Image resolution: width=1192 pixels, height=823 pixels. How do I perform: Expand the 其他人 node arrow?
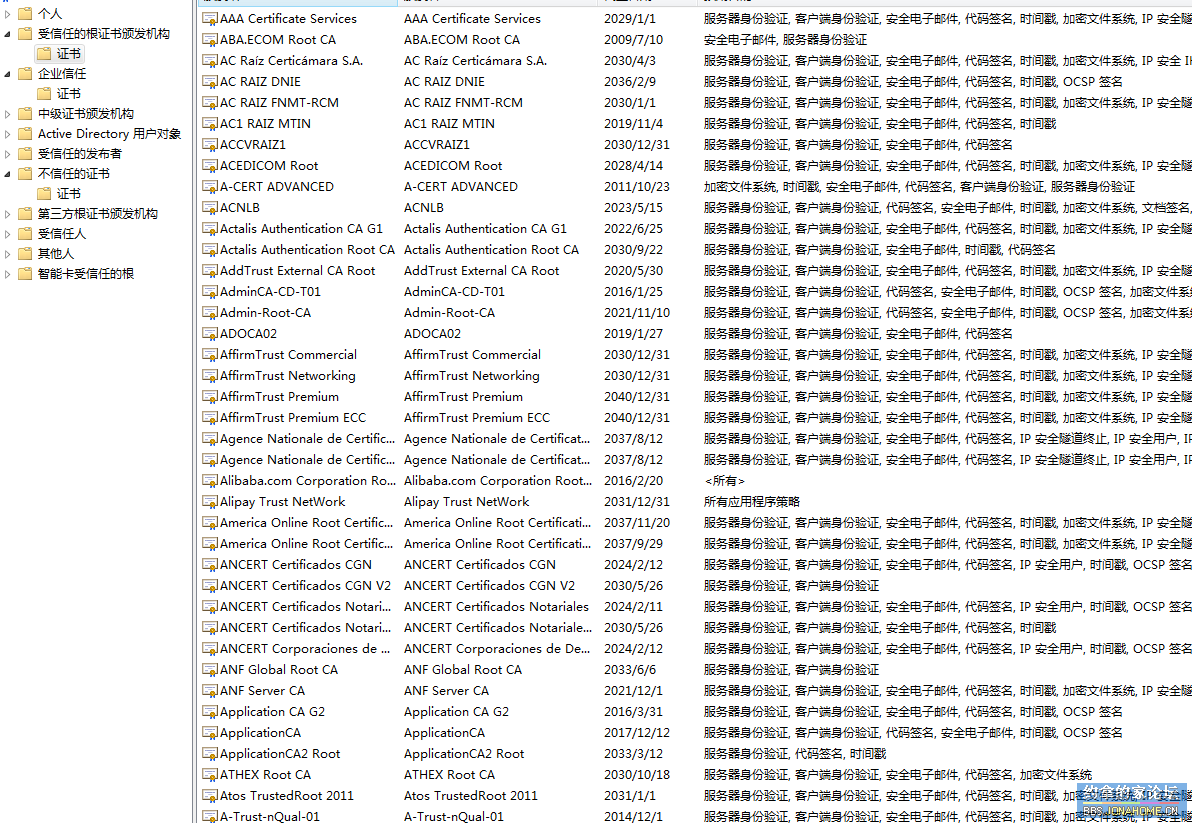[8, 254]
